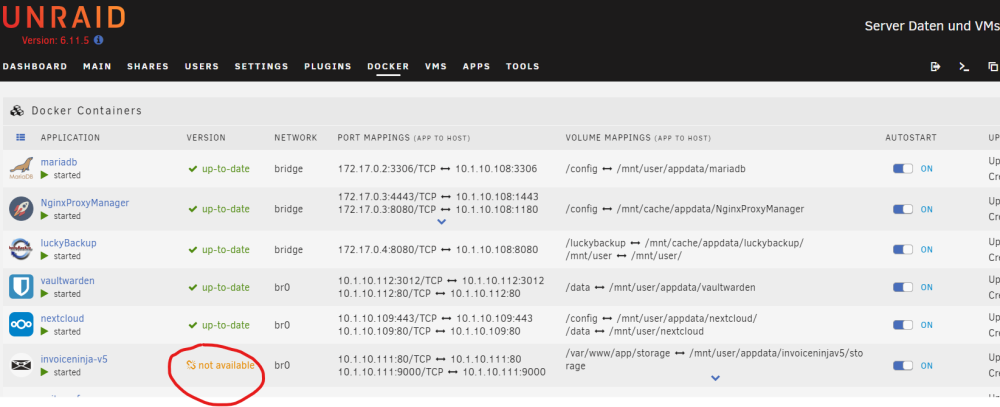
Task: Click the NETWORK column header
Action: (296, 138)
